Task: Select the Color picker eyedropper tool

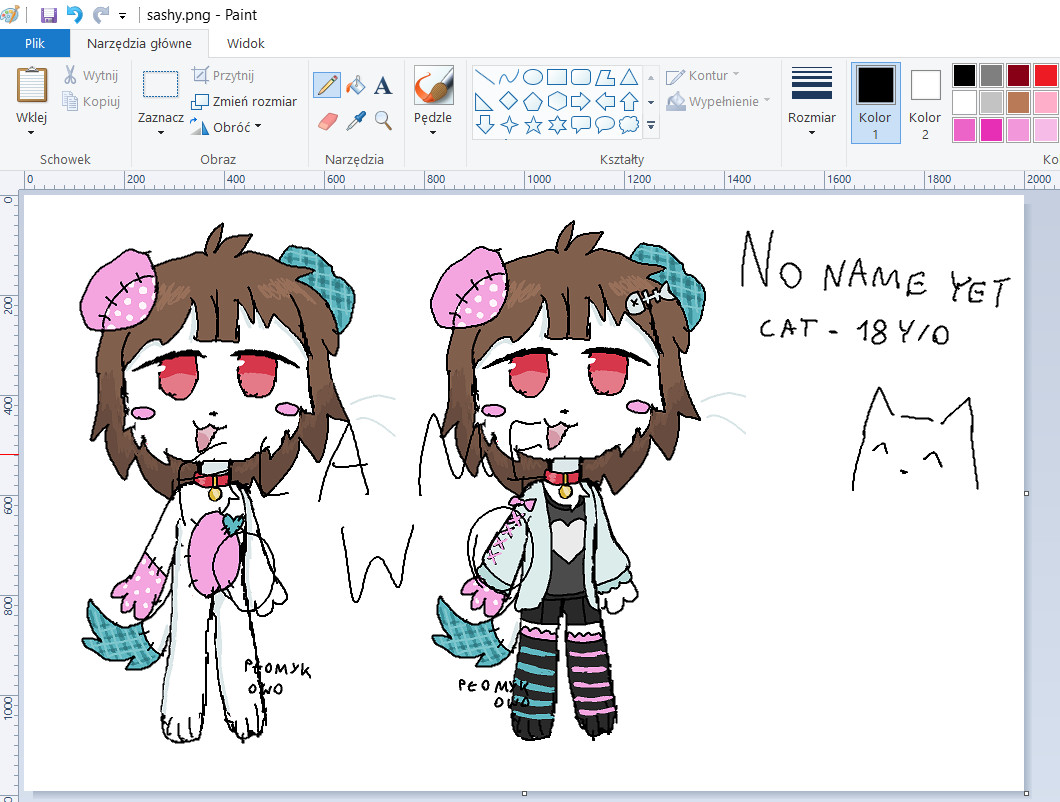Action: (355, 121)
